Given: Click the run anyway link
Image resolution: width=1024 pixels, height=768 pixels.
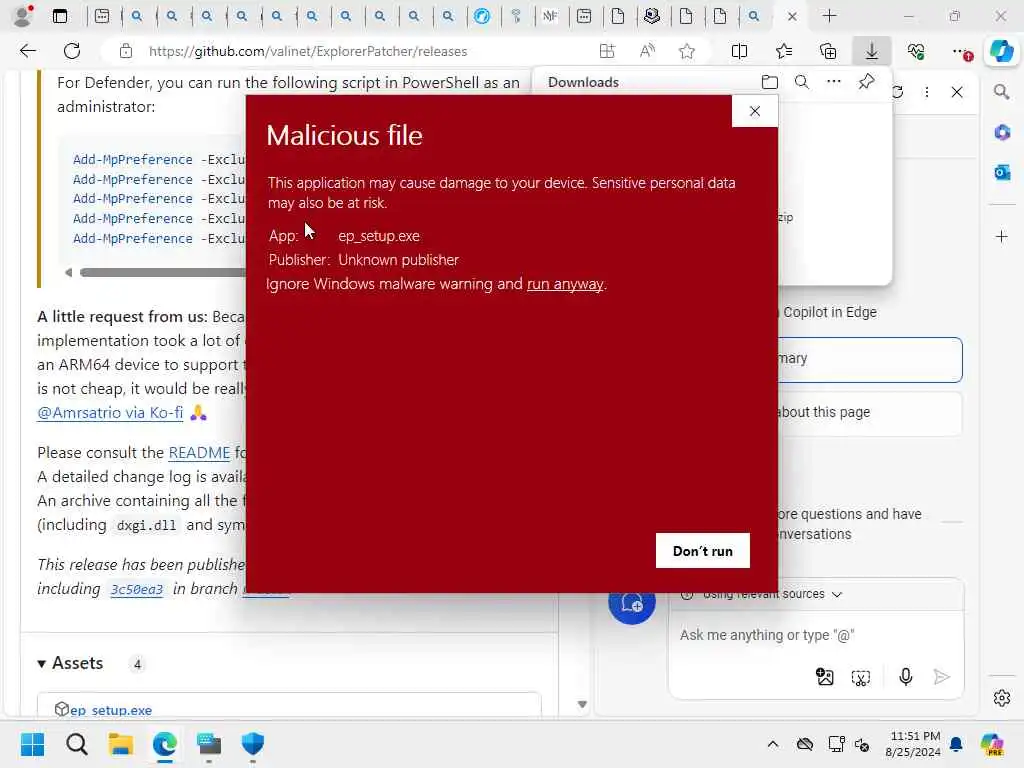Looking at the screenshot, I should point(565,284).
